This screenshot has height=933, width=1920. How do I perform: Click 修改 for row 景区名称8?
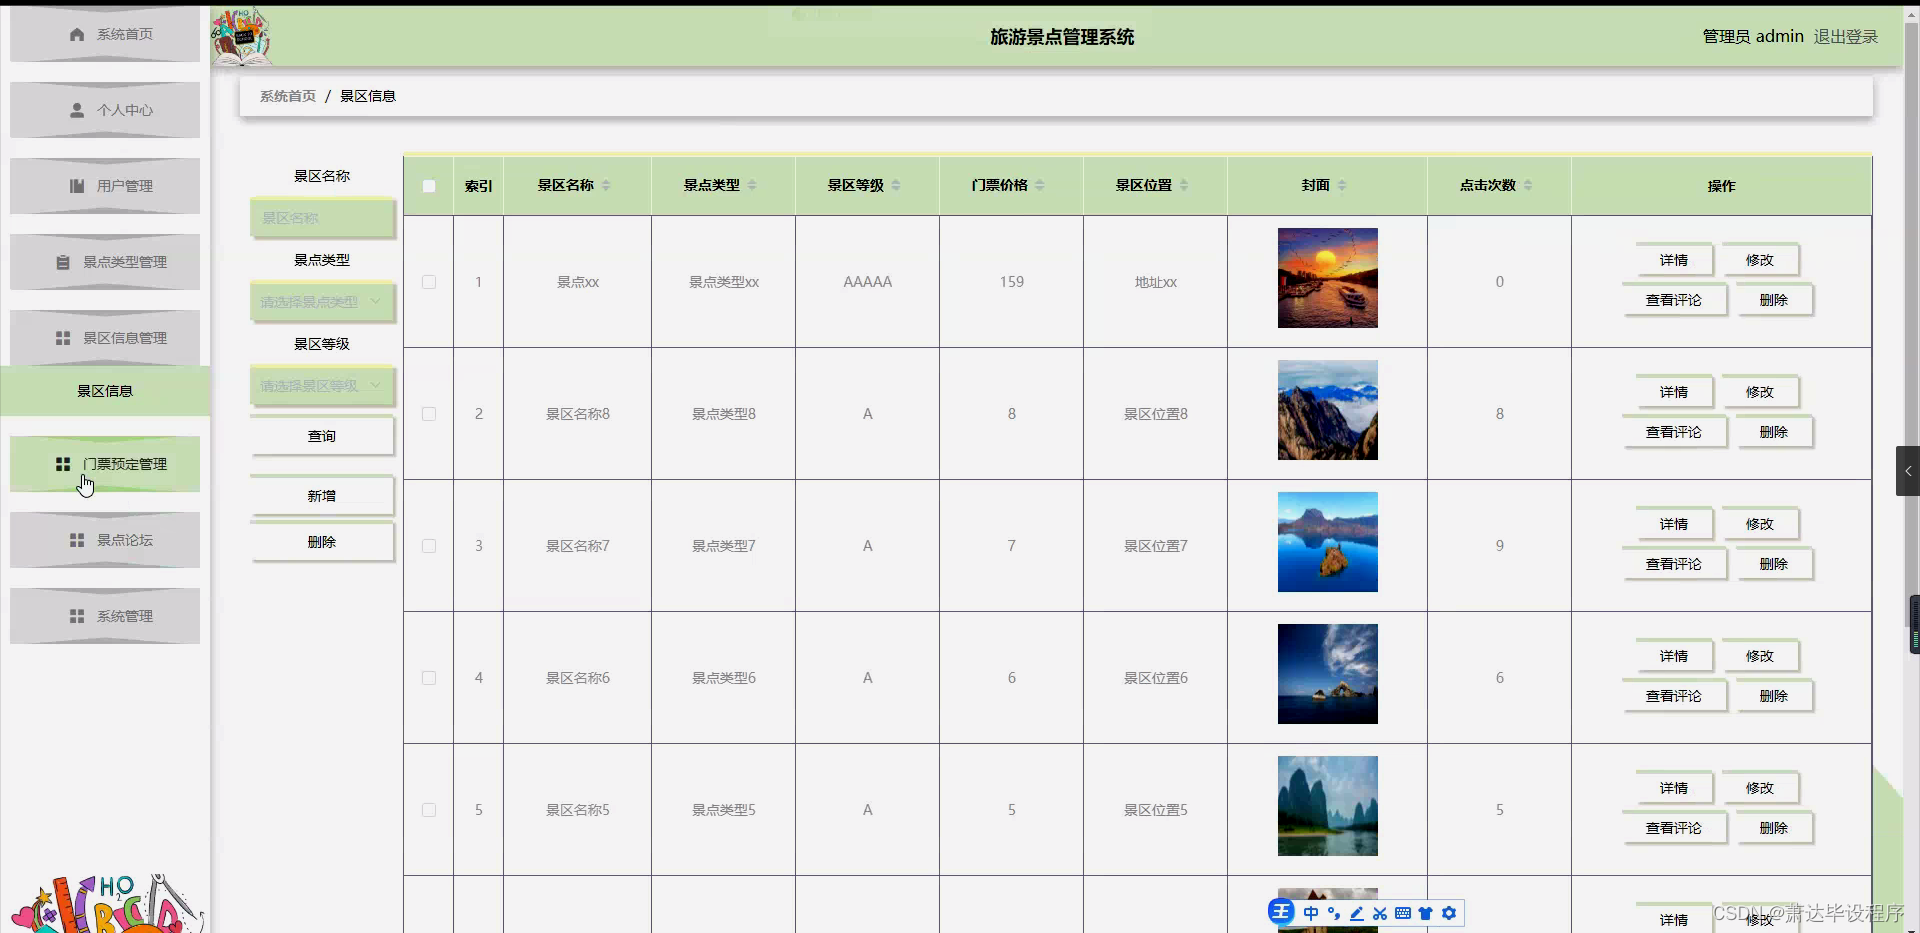point(1760,392)
